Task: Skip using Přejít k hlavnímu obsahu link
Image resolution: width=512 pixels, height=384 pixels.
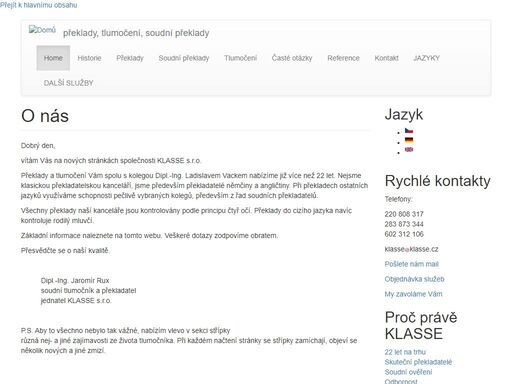Action: tap(38, 5)
